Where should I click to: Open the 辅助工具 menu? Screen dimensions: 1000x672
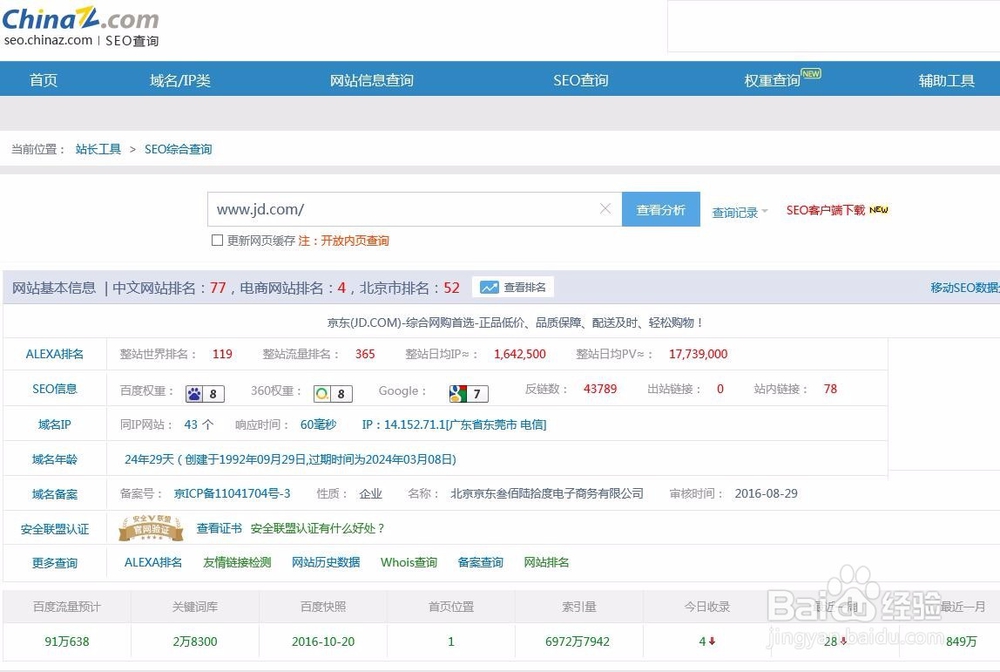(946, 81)
